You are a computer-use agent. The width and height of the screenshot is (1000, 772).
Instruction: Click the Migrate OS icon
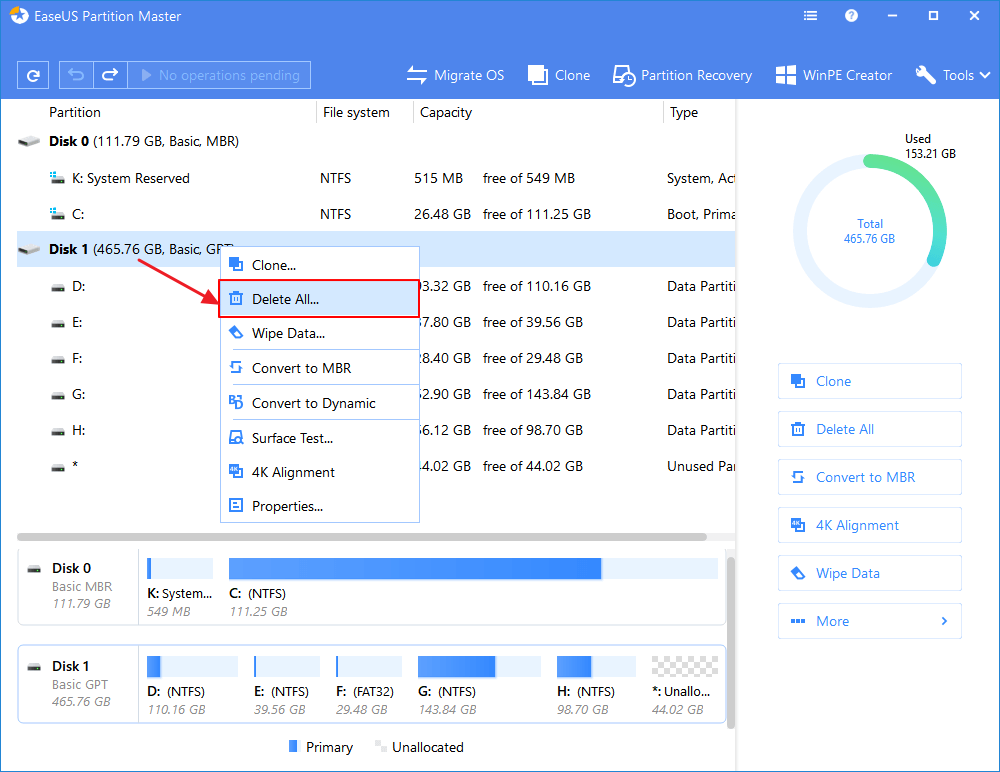coord(416,75)
